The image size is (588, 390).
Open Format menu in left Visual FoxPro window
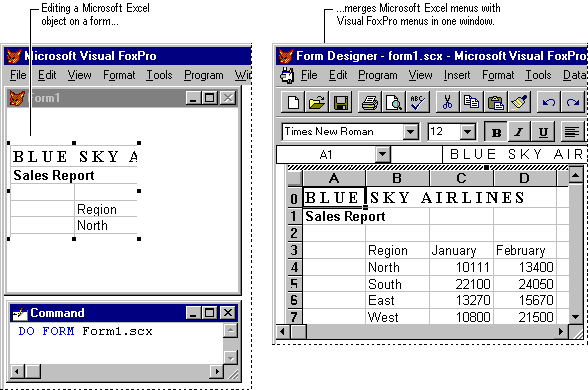[119, 75]
